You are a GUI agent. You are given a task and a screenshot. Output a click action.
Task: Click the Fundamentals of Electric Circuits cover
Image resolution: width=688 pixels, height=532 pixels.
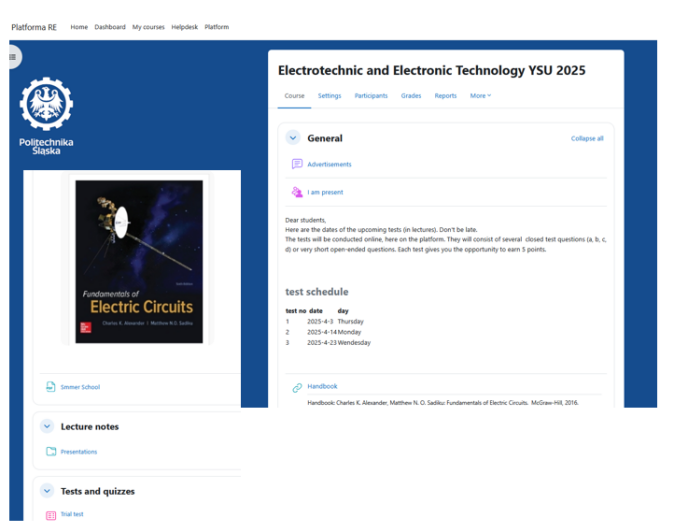[x=139, y=262]
